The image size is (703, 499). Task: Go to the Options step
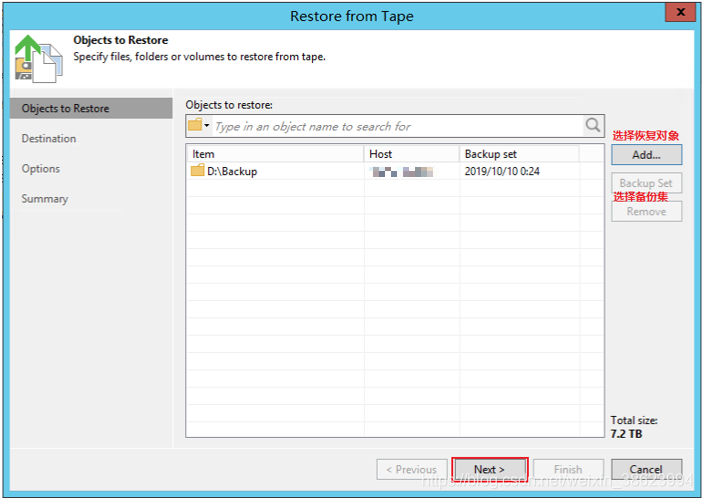point(41,169)
